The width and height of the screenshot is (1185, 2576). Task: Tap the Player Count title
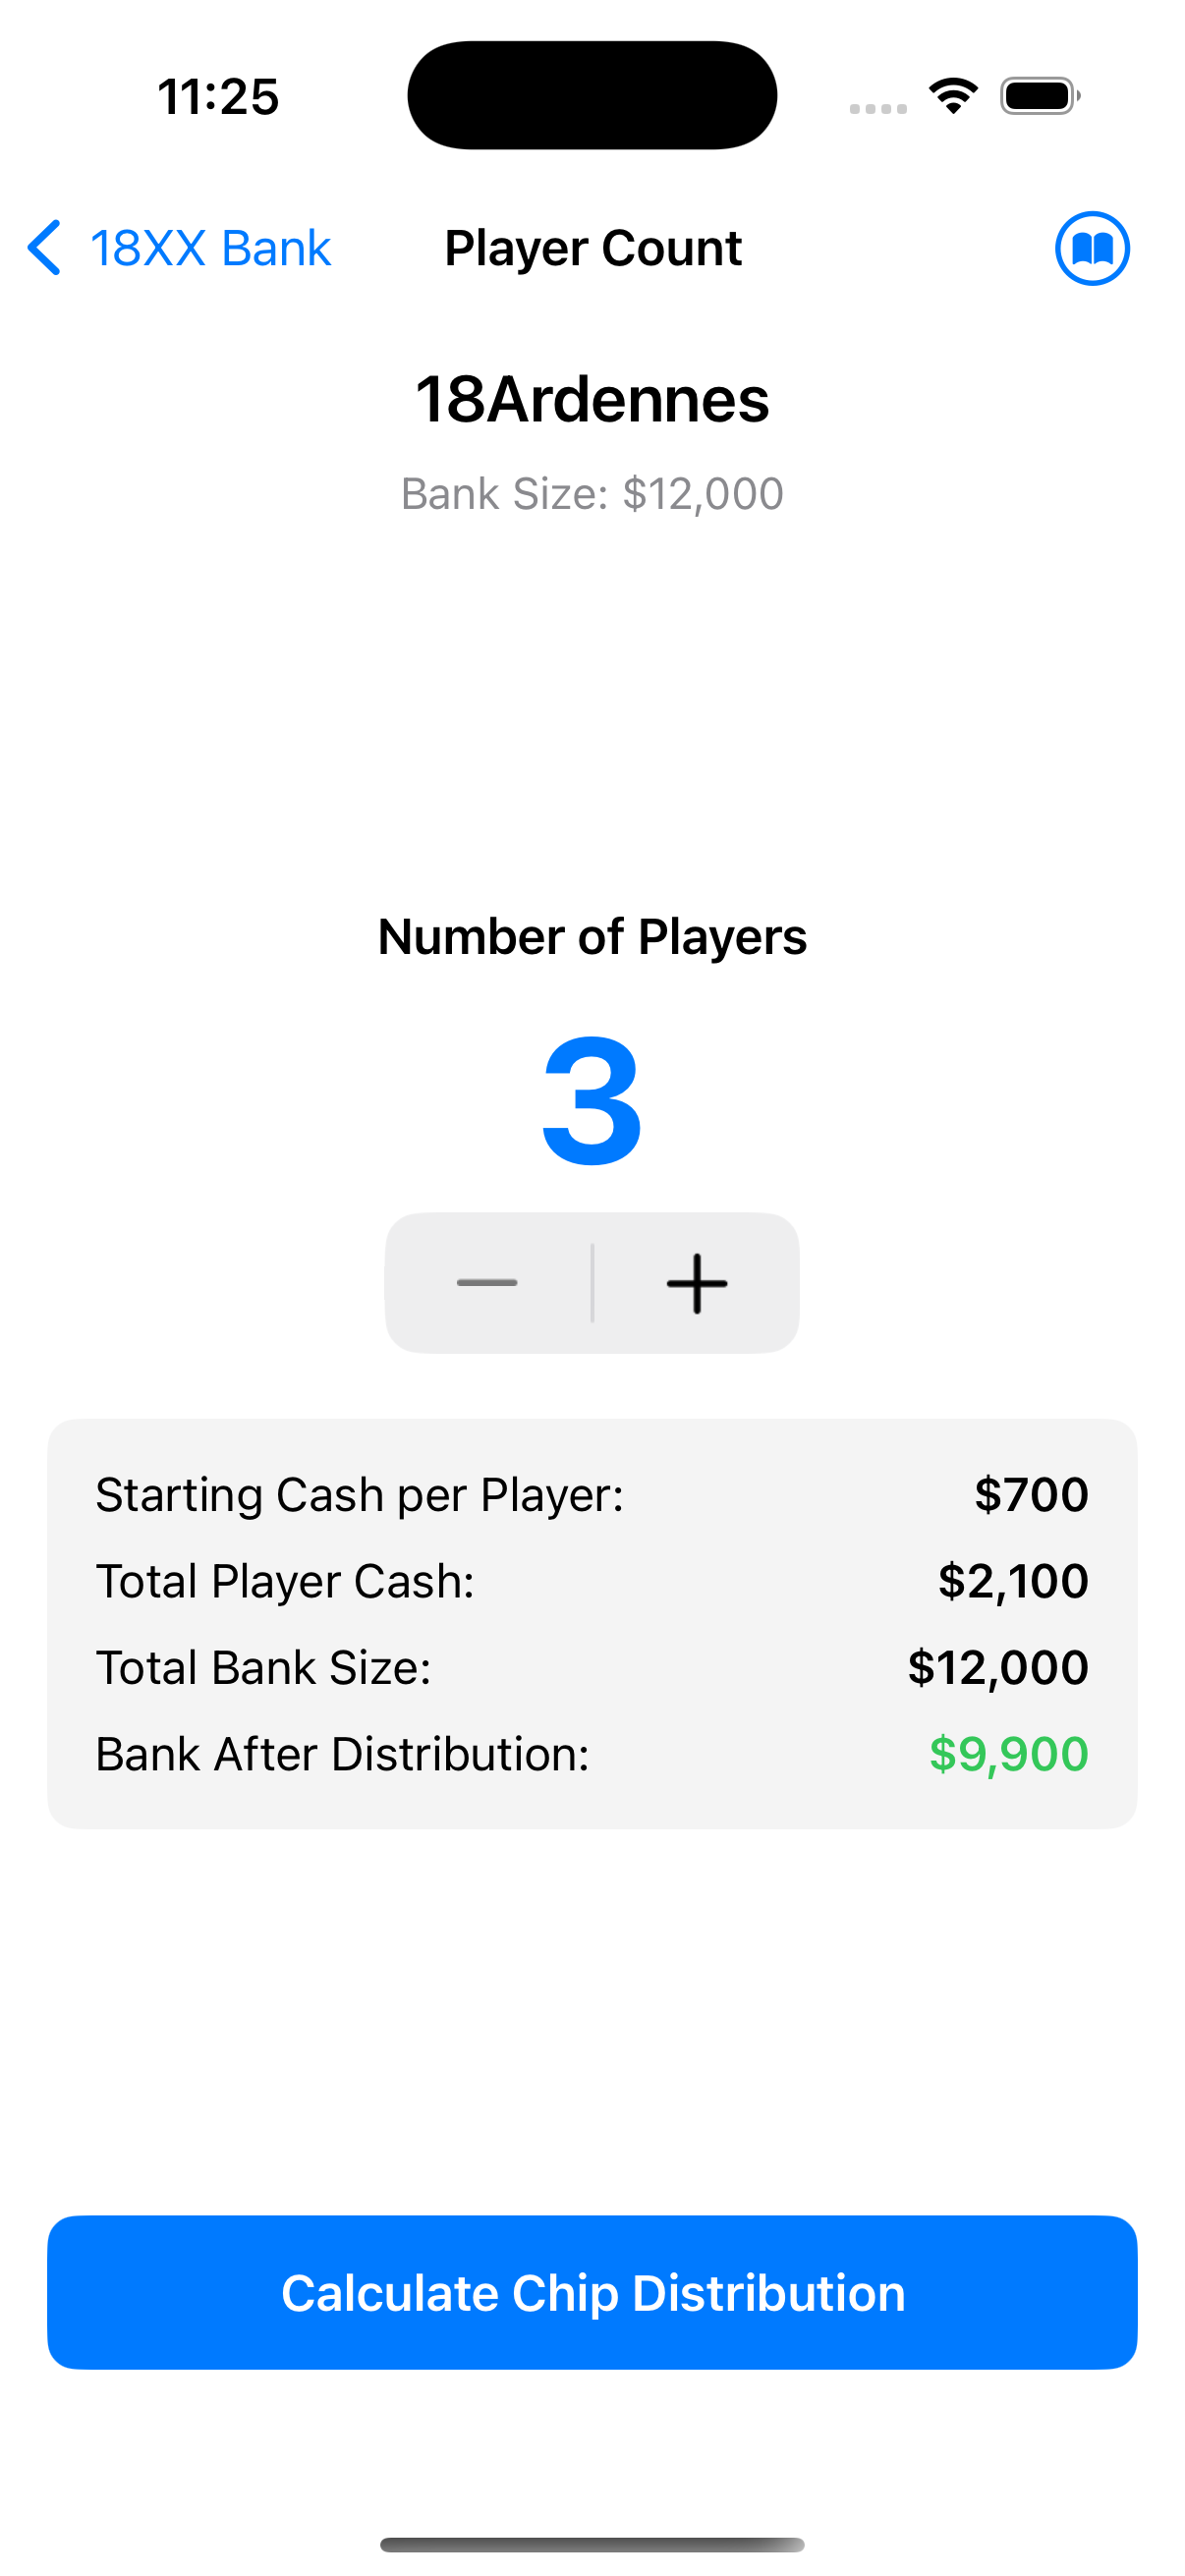coord(593,248)
